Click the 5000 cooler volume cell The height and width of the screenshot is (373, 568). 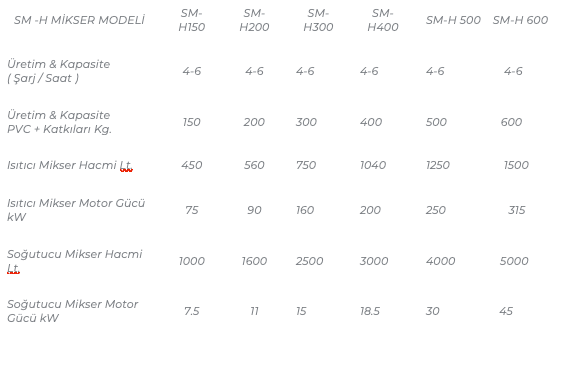click(514, 261)
